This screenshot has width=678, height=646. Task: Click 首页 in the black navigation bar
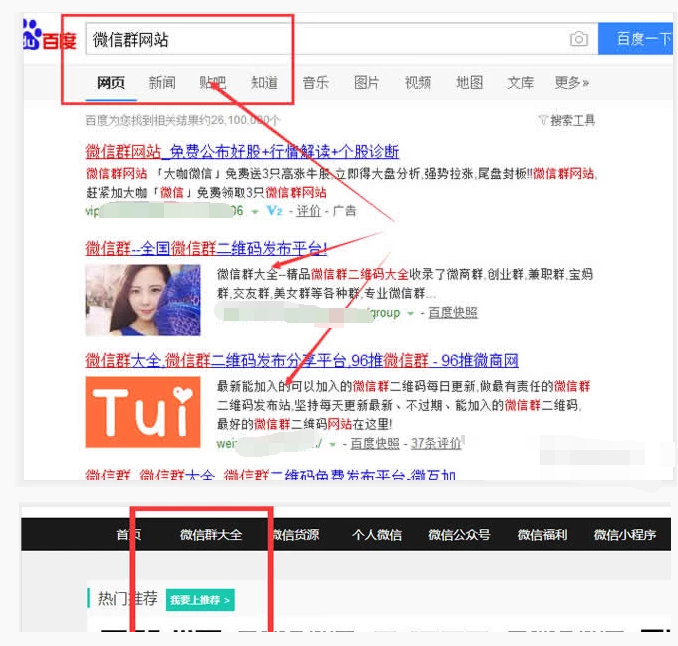click(128, 535)
